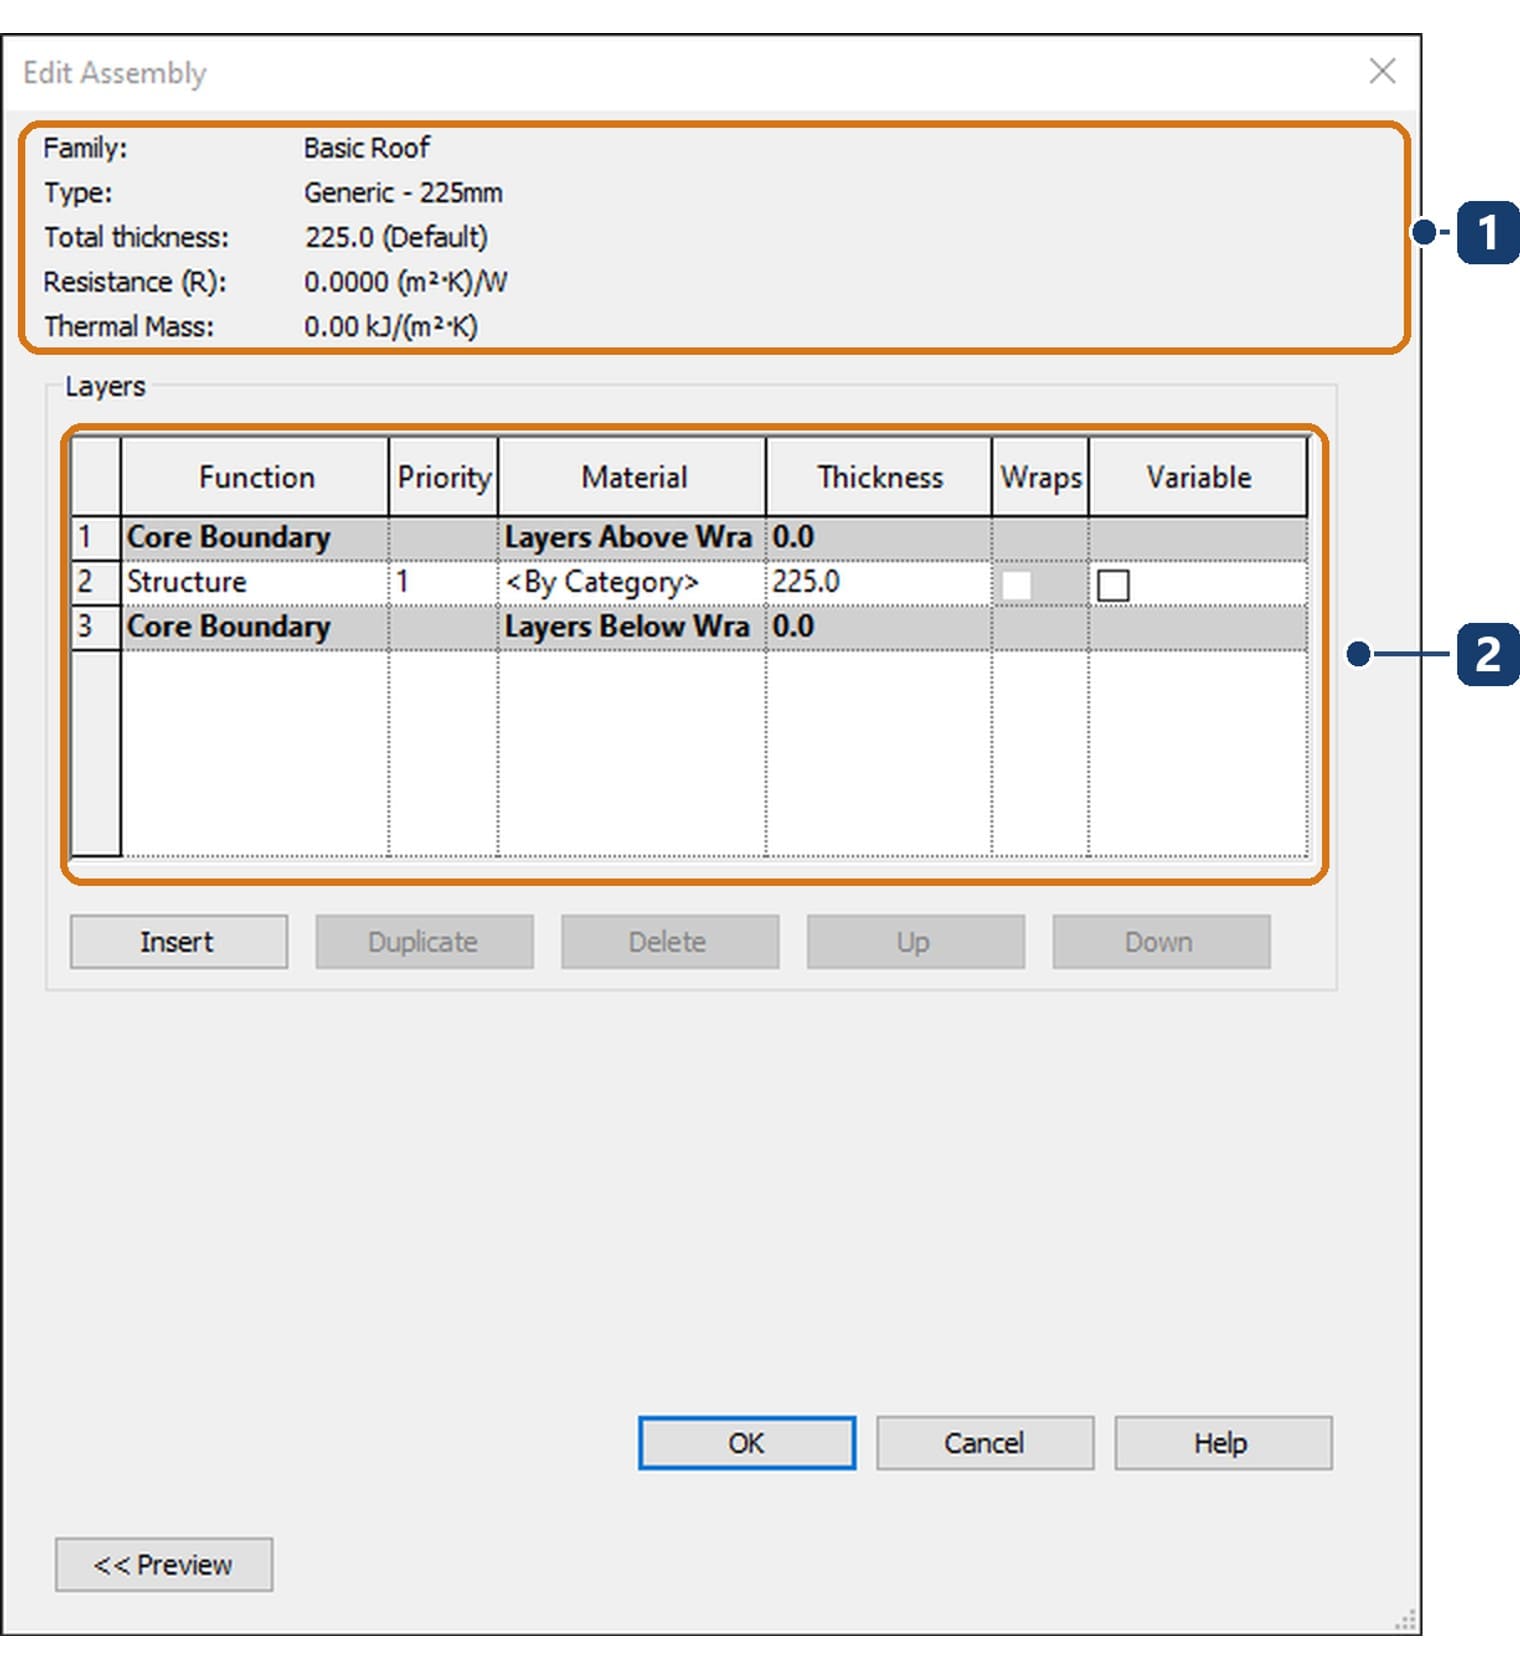Image resolution: width=1520 pixels, height=1668 pixels.
Task: Collapse the preview with << Preview button
Action: pos(164,1564)
